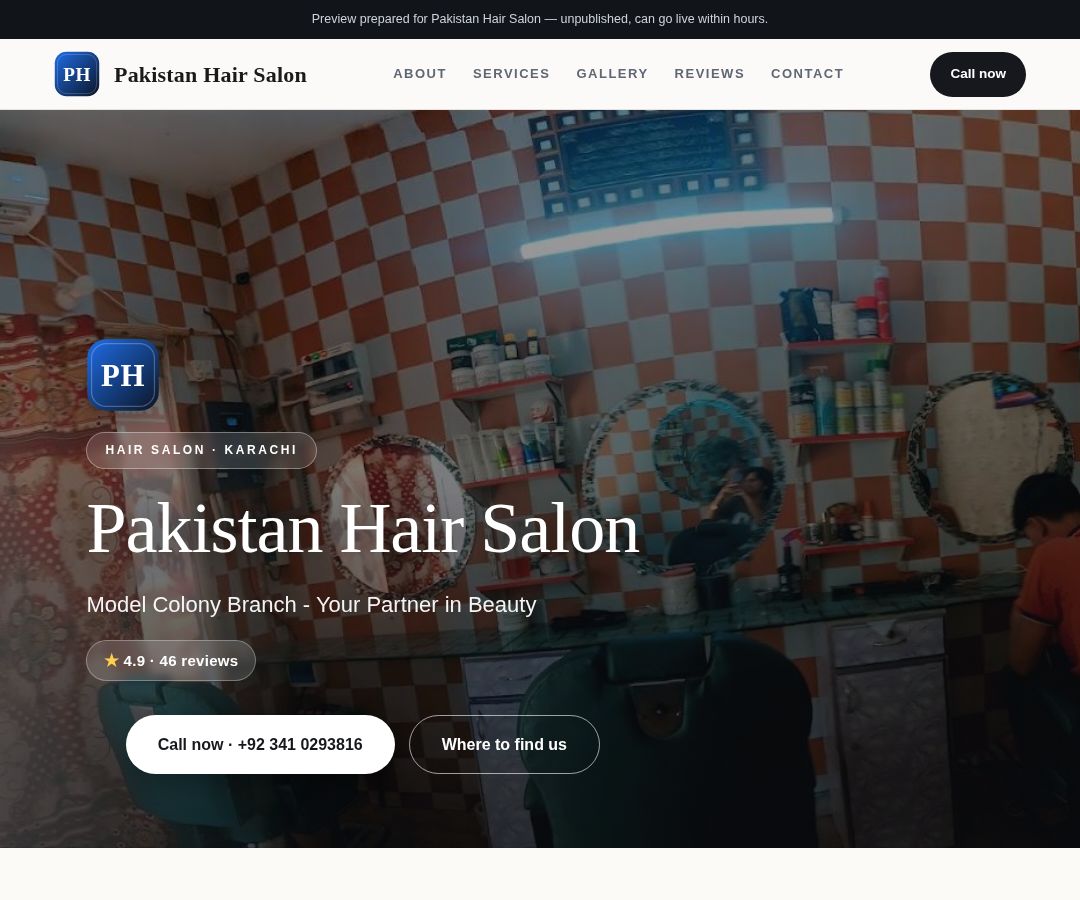Click the Model Colony Branch tagline text
Screen dimensions: 1080x900
click(x=311, y=605)
